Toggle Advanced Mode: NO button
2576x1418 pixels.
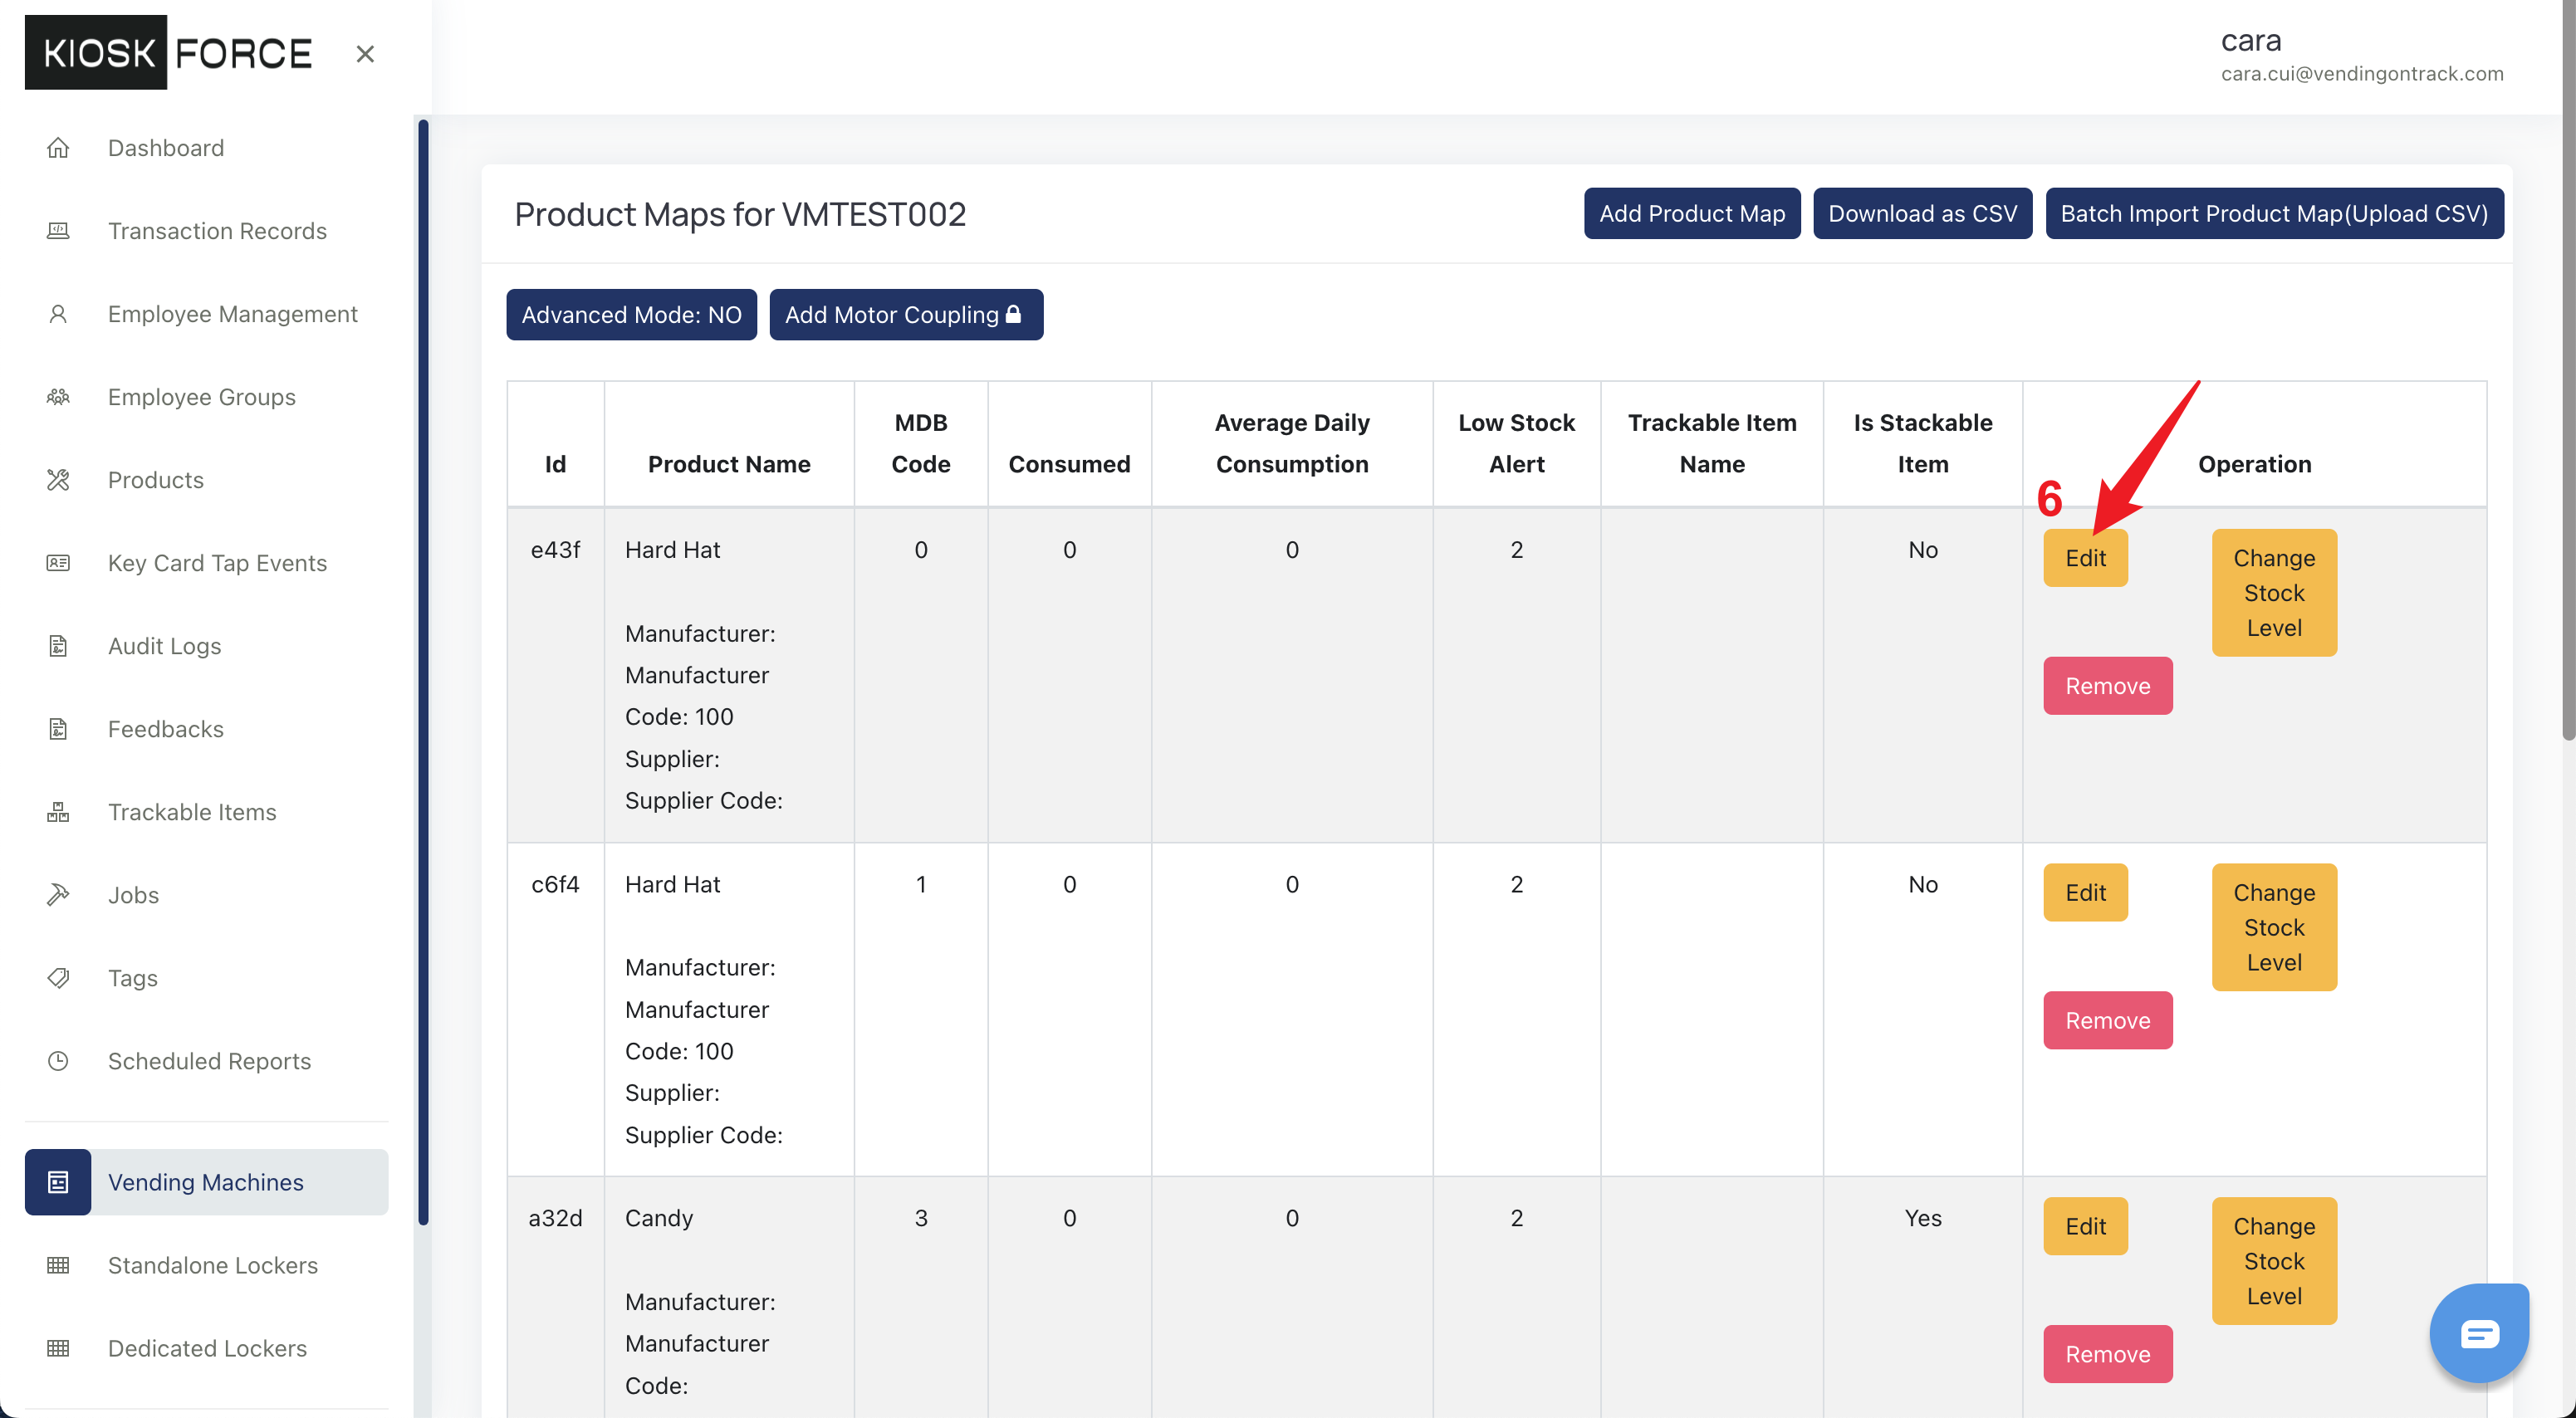631,314
